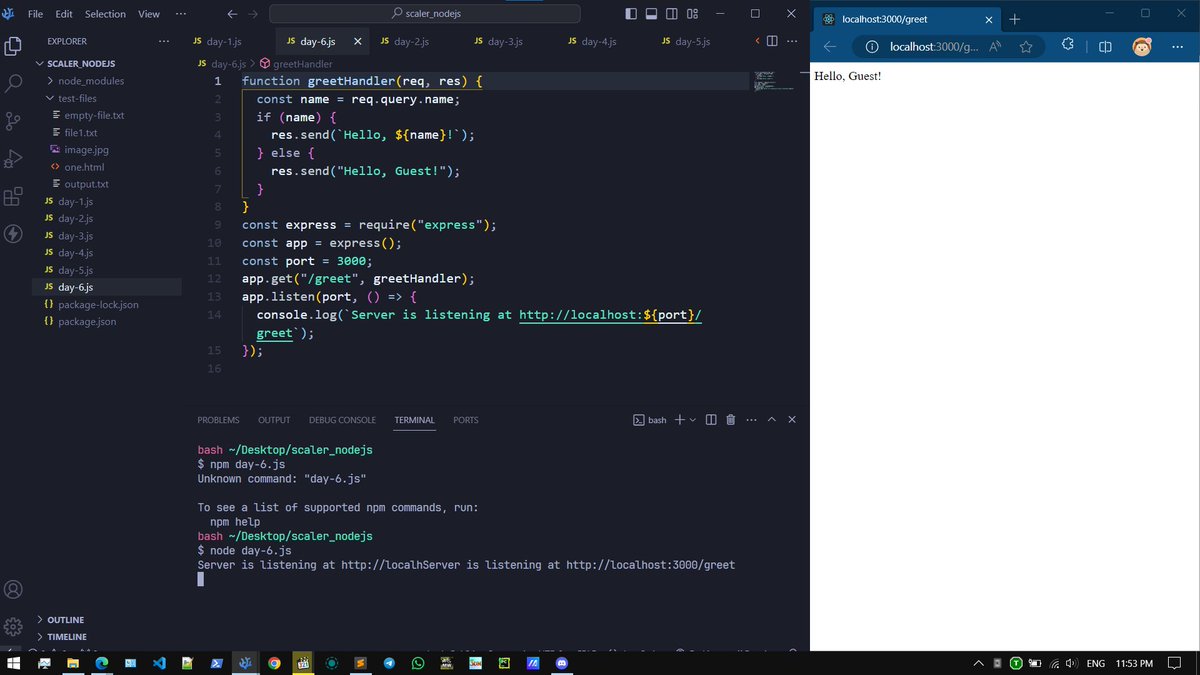
Task: Open package-lock.json in the explorer
Action: point(98,305)
